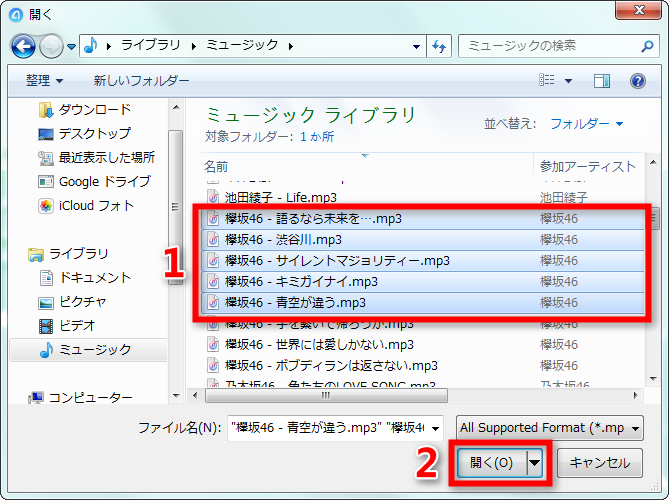Open the 並べ替え フォルダー dropdown

[587, 124]
